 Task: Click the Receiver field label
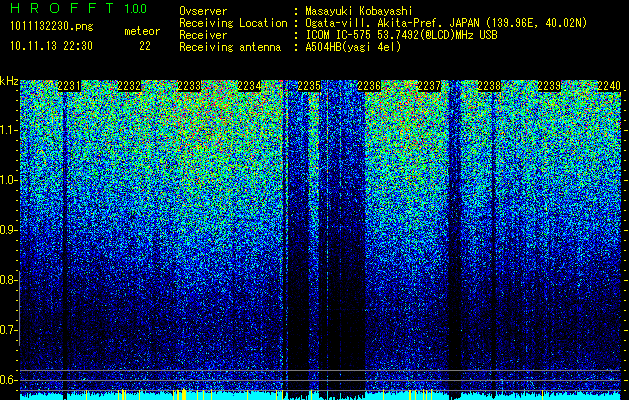(203, 35)
